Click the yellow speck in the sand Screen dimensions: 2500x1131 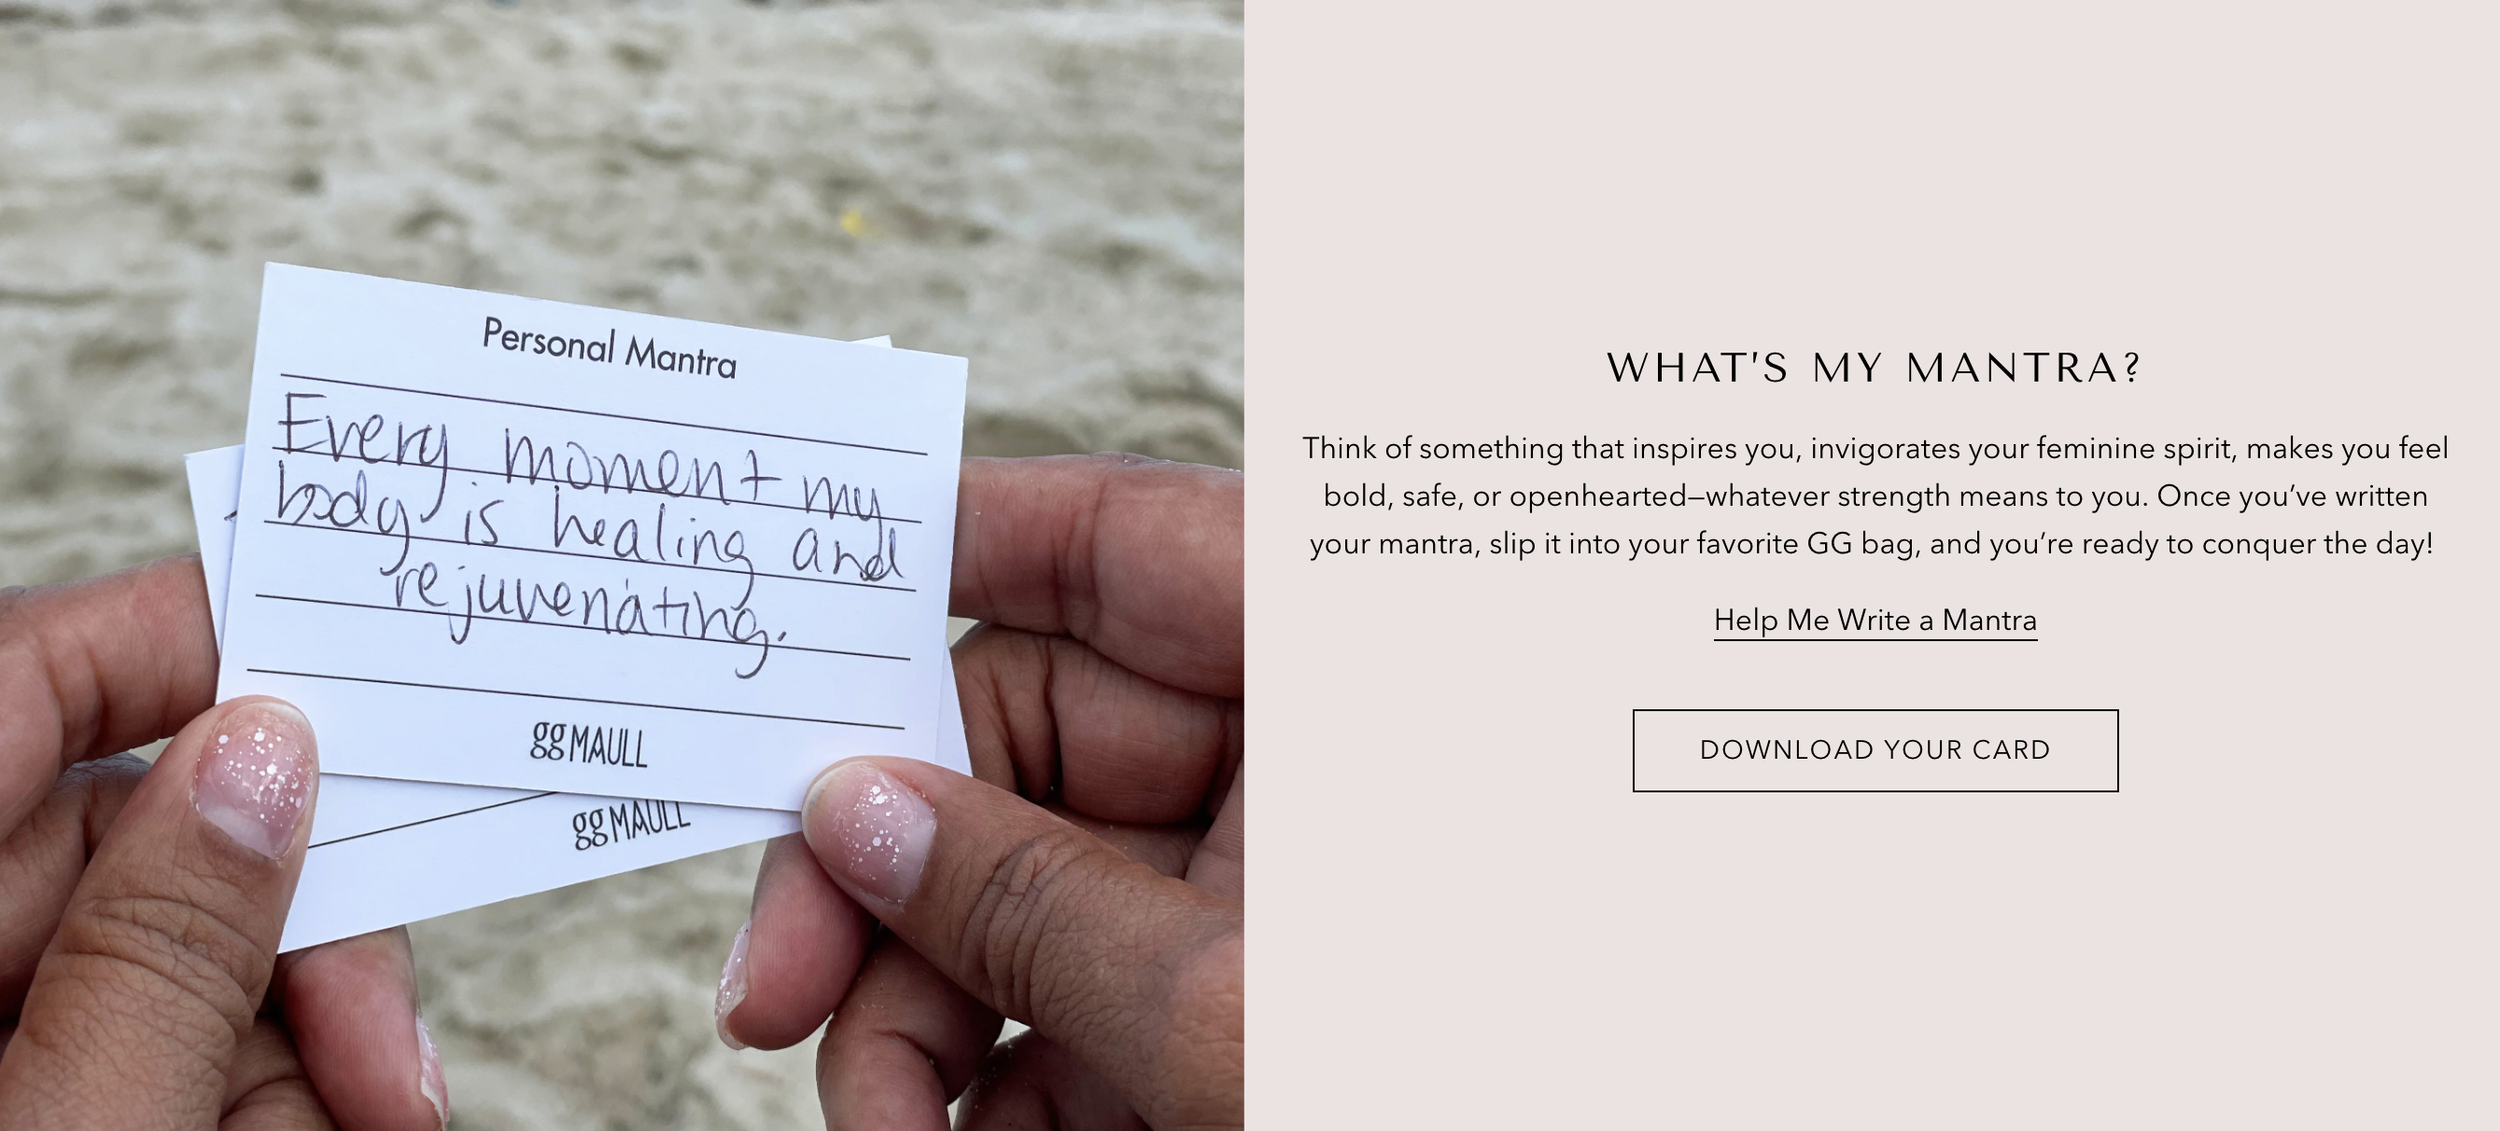pyautogui.click(x=851, y=220)
